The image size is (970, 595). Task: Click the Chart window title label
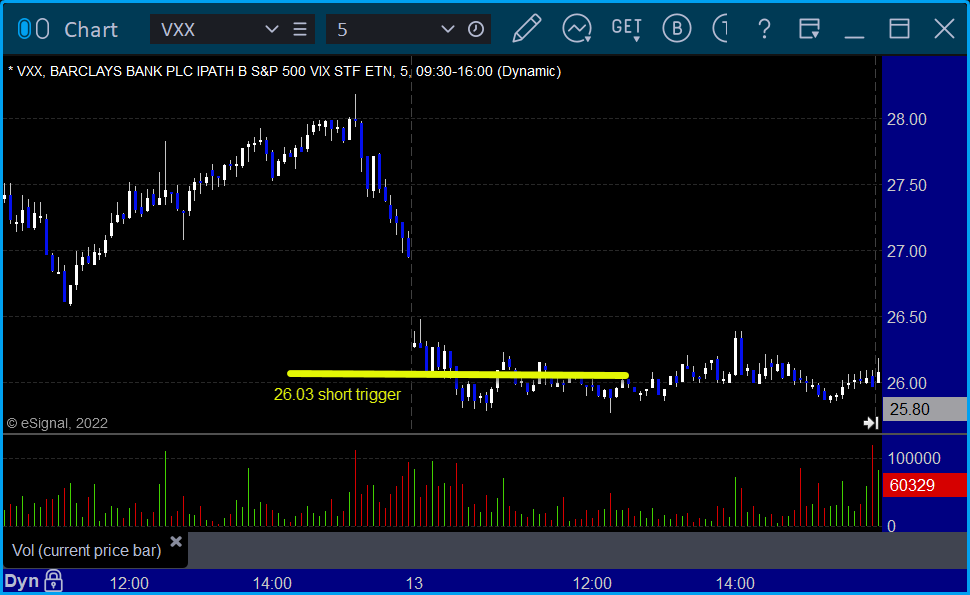point(91,29)
